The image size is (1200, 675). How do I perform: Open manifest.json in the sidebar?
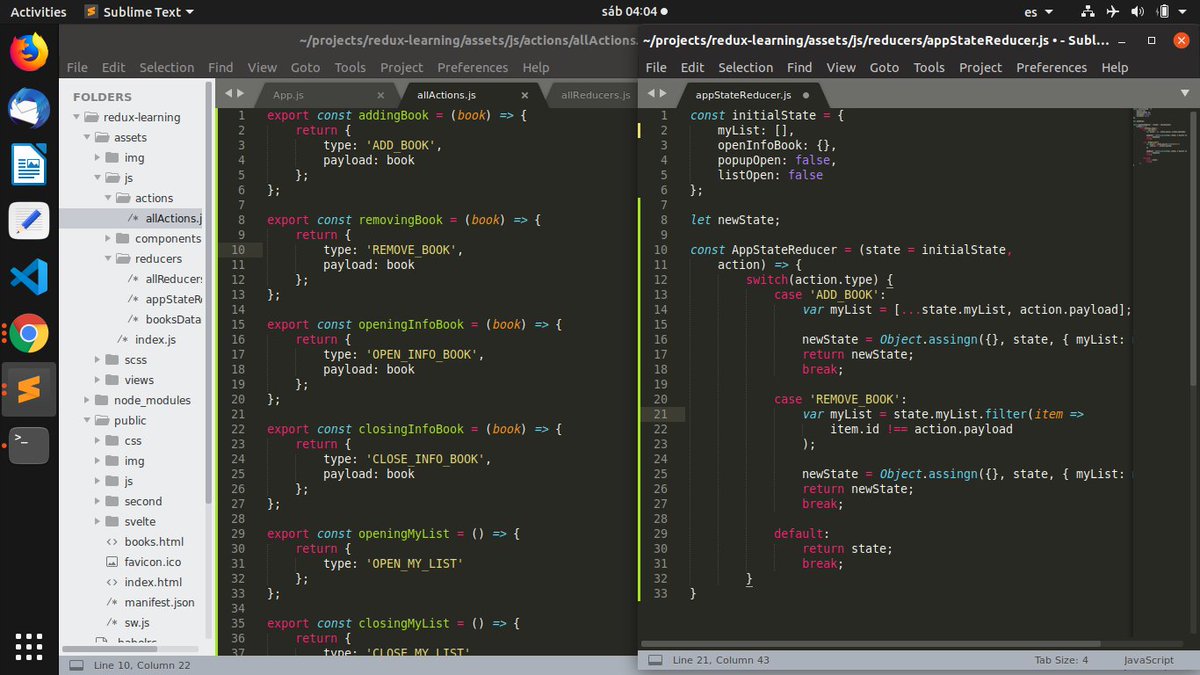(x=159, y=603)
